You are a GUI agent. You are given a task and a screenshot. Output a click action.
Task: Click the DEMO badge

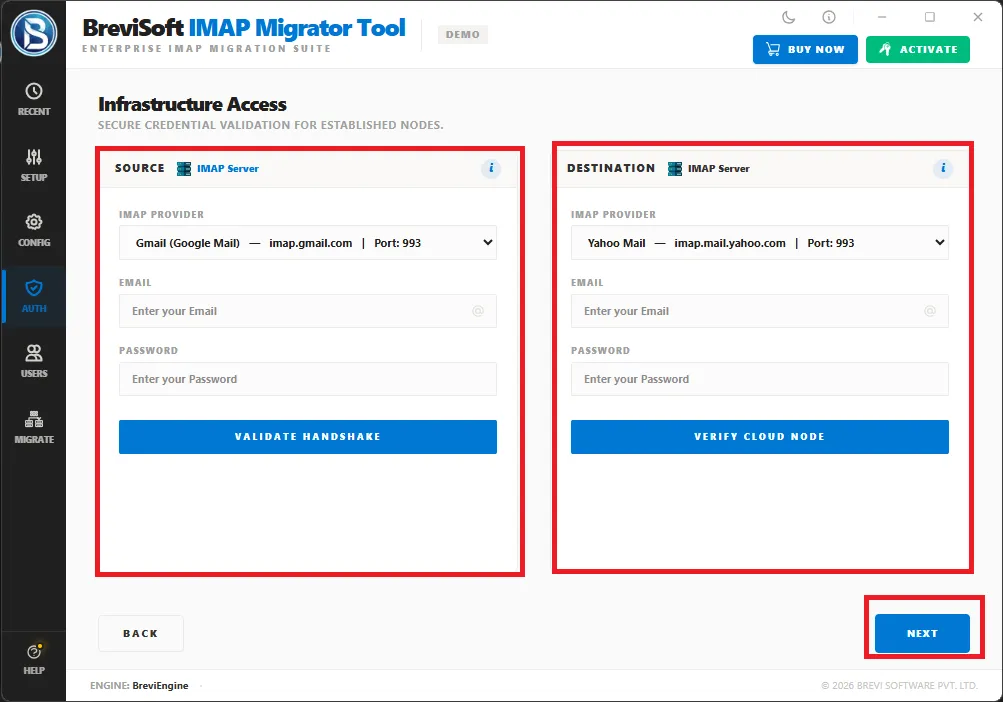(462, 35)
